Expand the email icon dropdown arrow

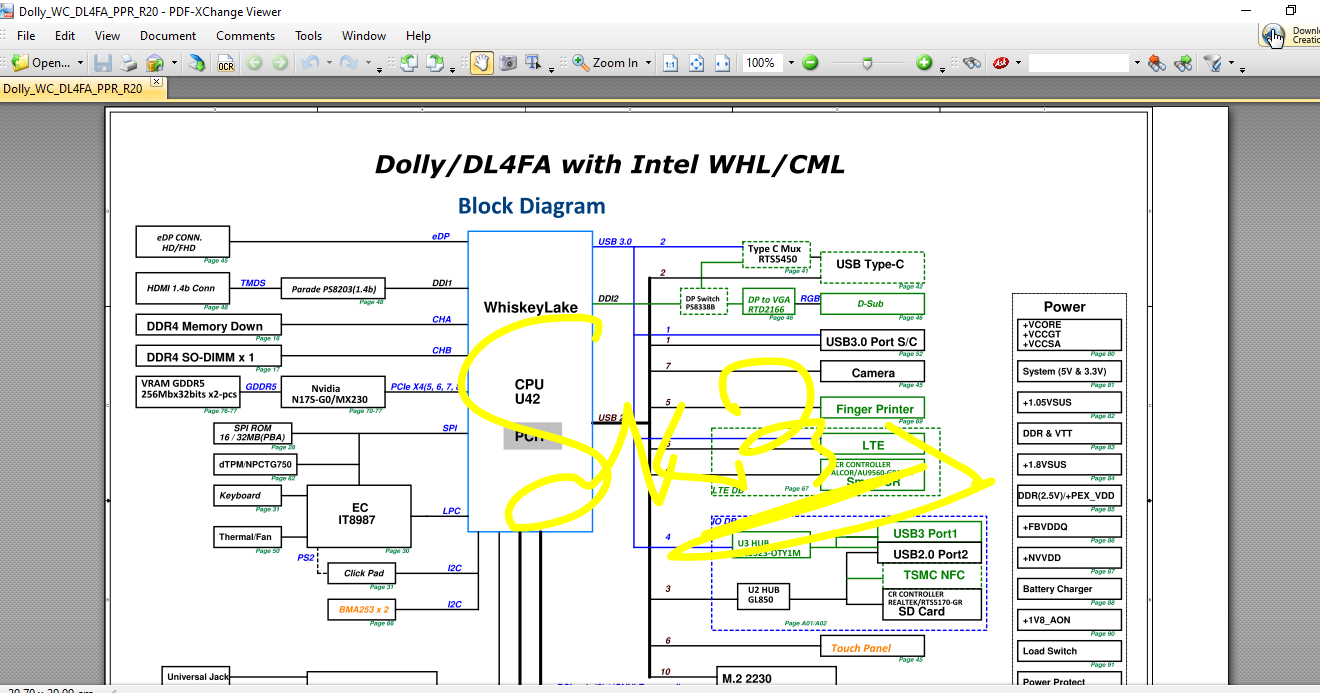174,62
